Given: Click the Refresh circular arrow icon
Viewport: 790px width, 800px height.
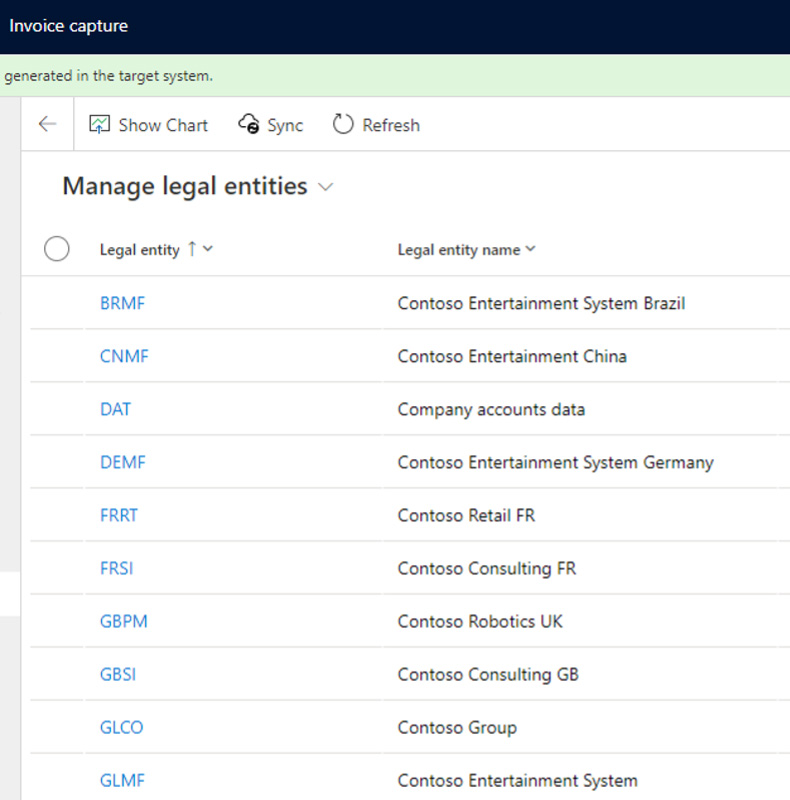Looking at the screenshot, I should point(343,124).
